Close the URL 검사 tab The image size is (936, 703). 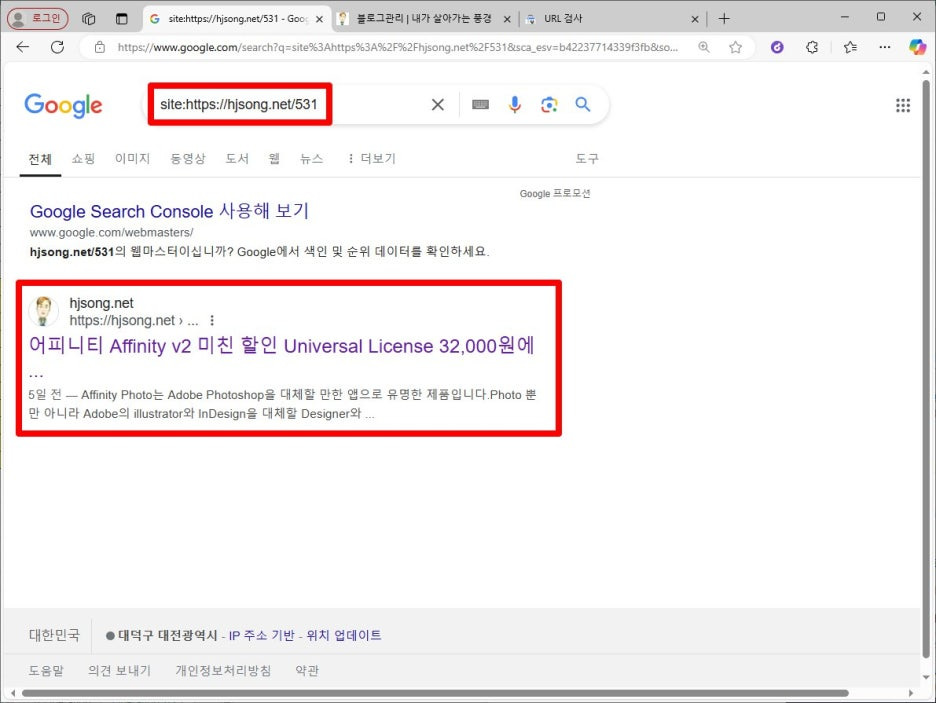(x=695, y=19)
